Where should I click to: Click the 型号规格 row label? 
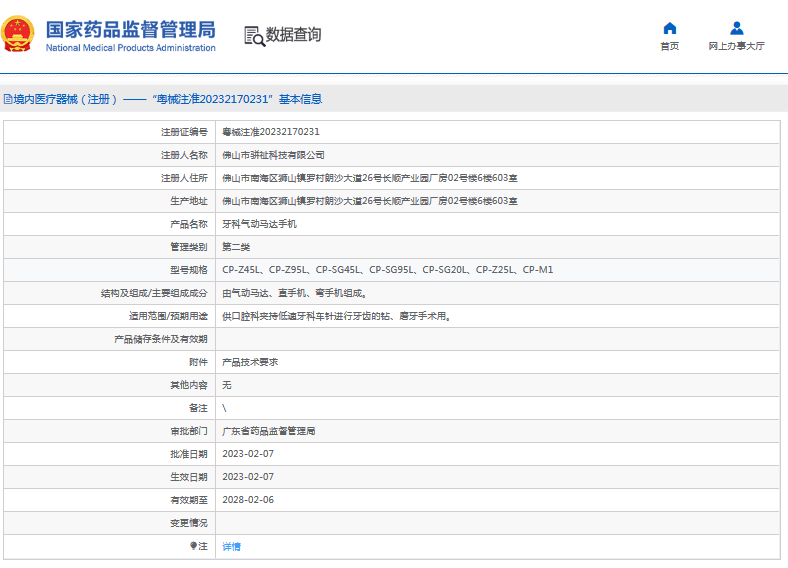pyautogui.click(x=188, y=270)
